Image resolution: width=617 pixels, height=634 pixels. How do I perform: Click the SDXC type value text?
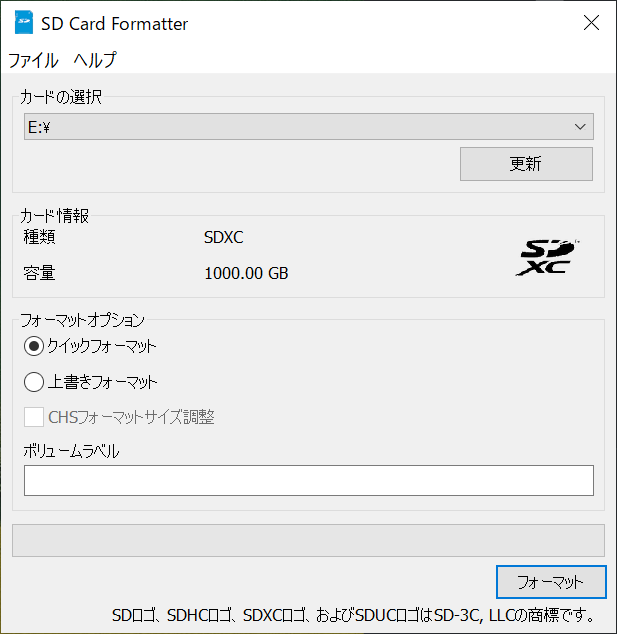point(224,238)
